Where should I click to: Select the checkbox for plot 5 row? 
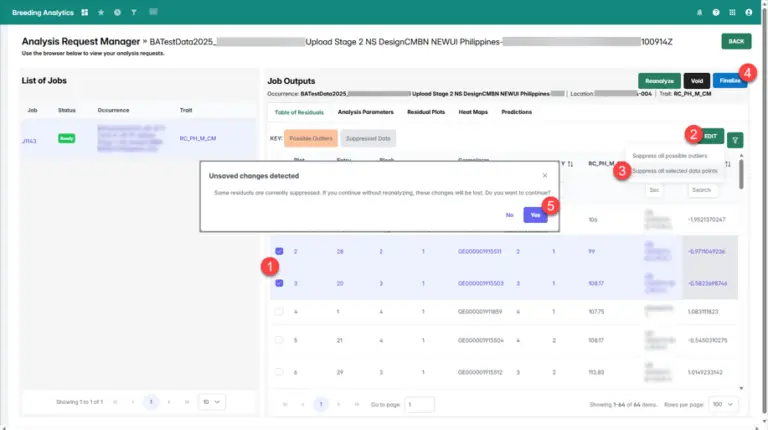pos(279,340)
